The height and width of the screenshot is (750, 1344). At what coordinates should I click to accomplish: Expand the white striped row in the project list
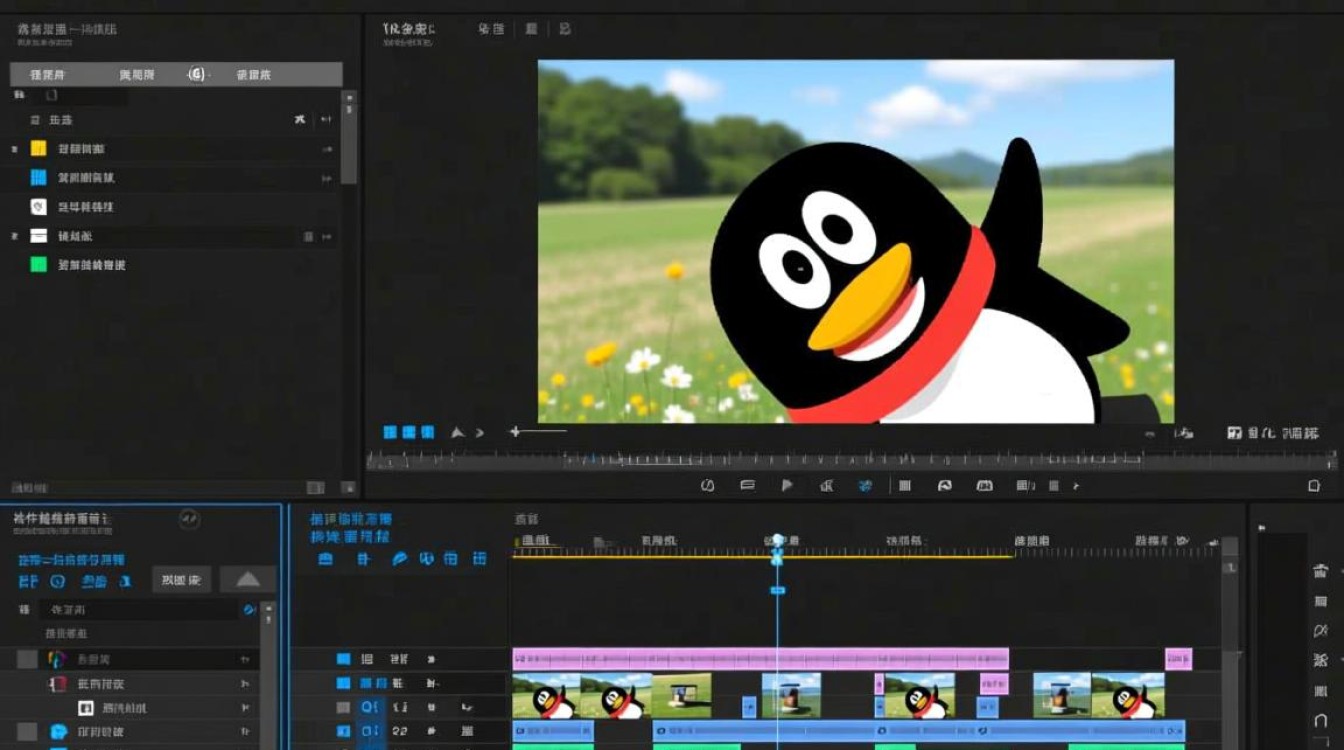click(x=14, y=236)
